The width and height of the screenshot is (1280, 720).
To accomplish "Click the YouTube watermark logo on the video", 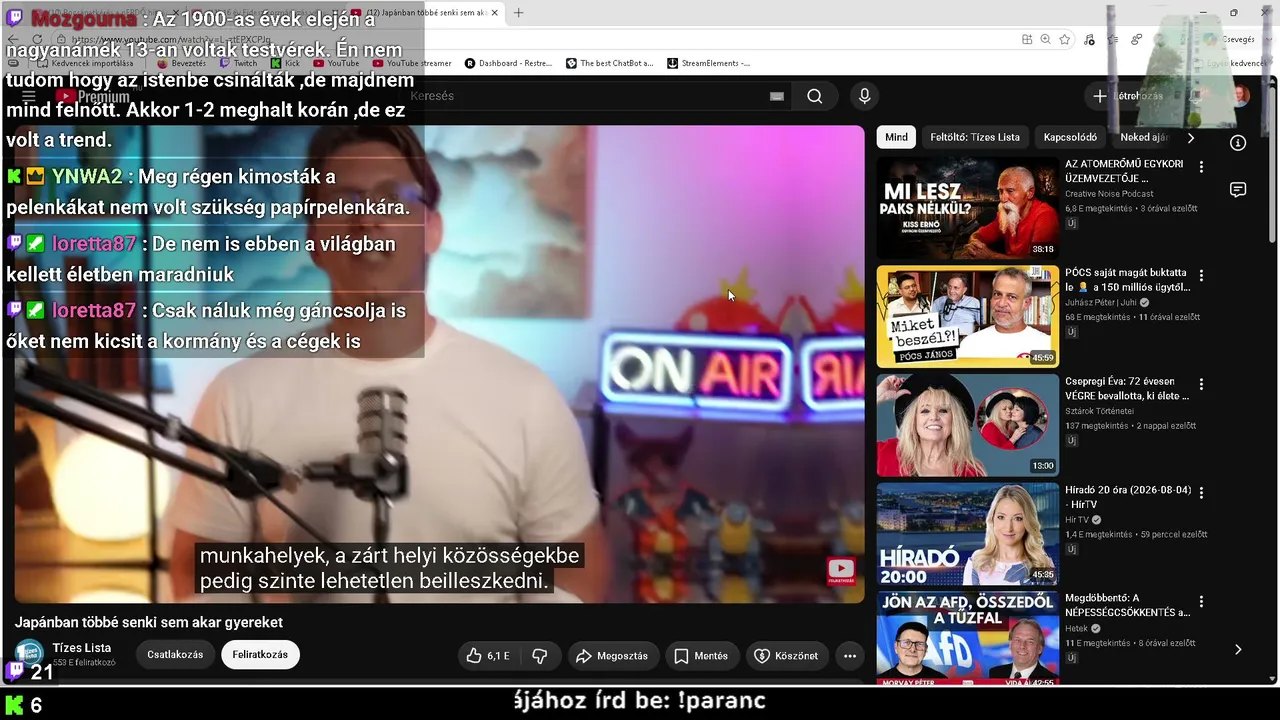I will click(x=841, y=570).
